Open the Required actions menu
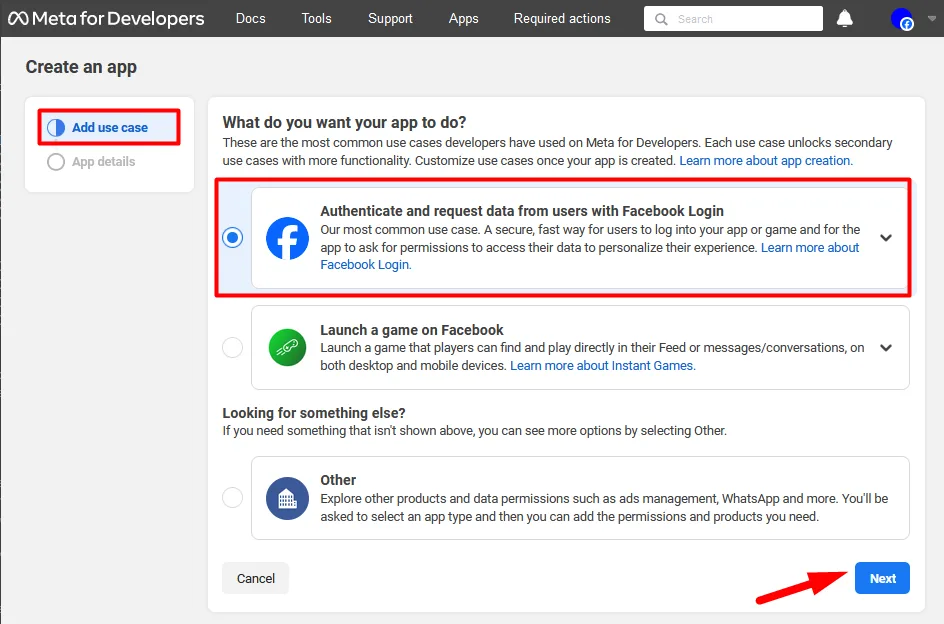The image size is (944, 624). pyautogui.click(x=561, y=18)
